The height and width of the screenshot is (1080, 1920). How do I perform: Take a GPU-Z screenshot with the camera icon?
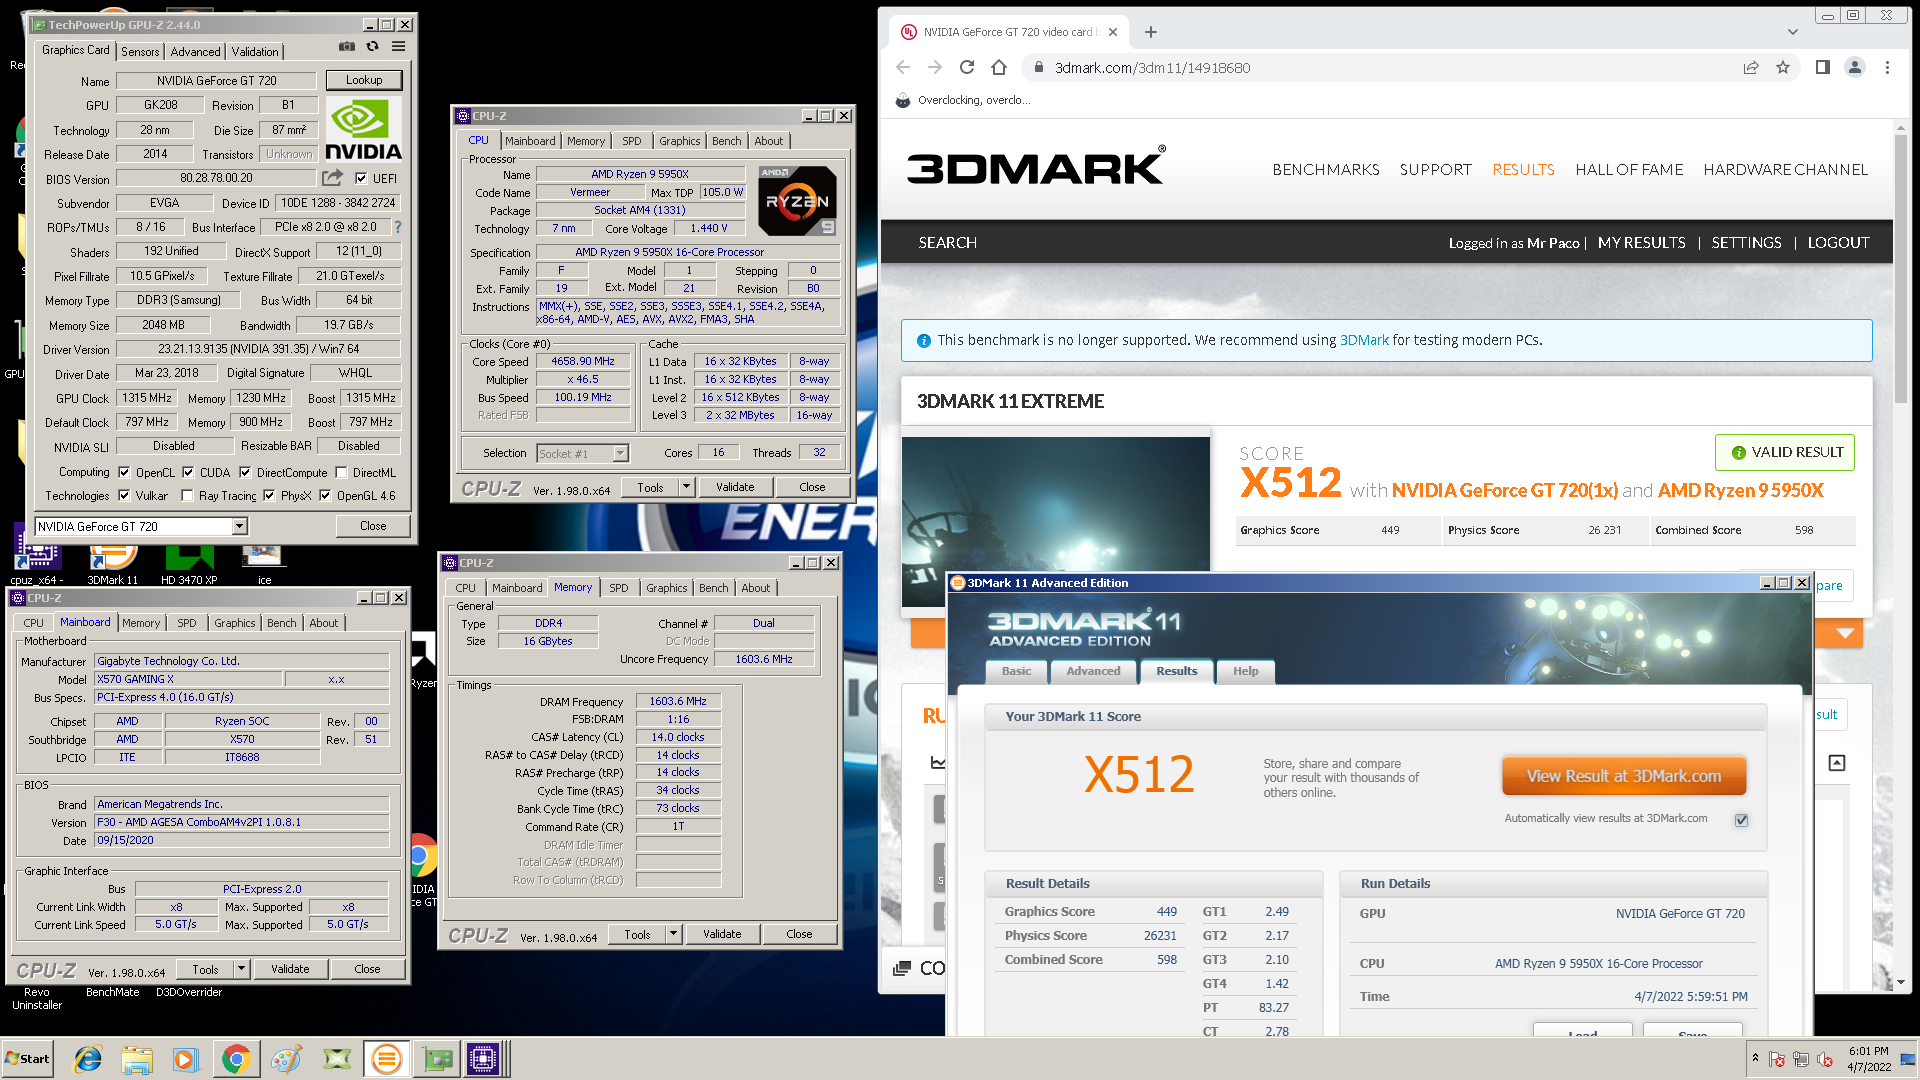347,46
